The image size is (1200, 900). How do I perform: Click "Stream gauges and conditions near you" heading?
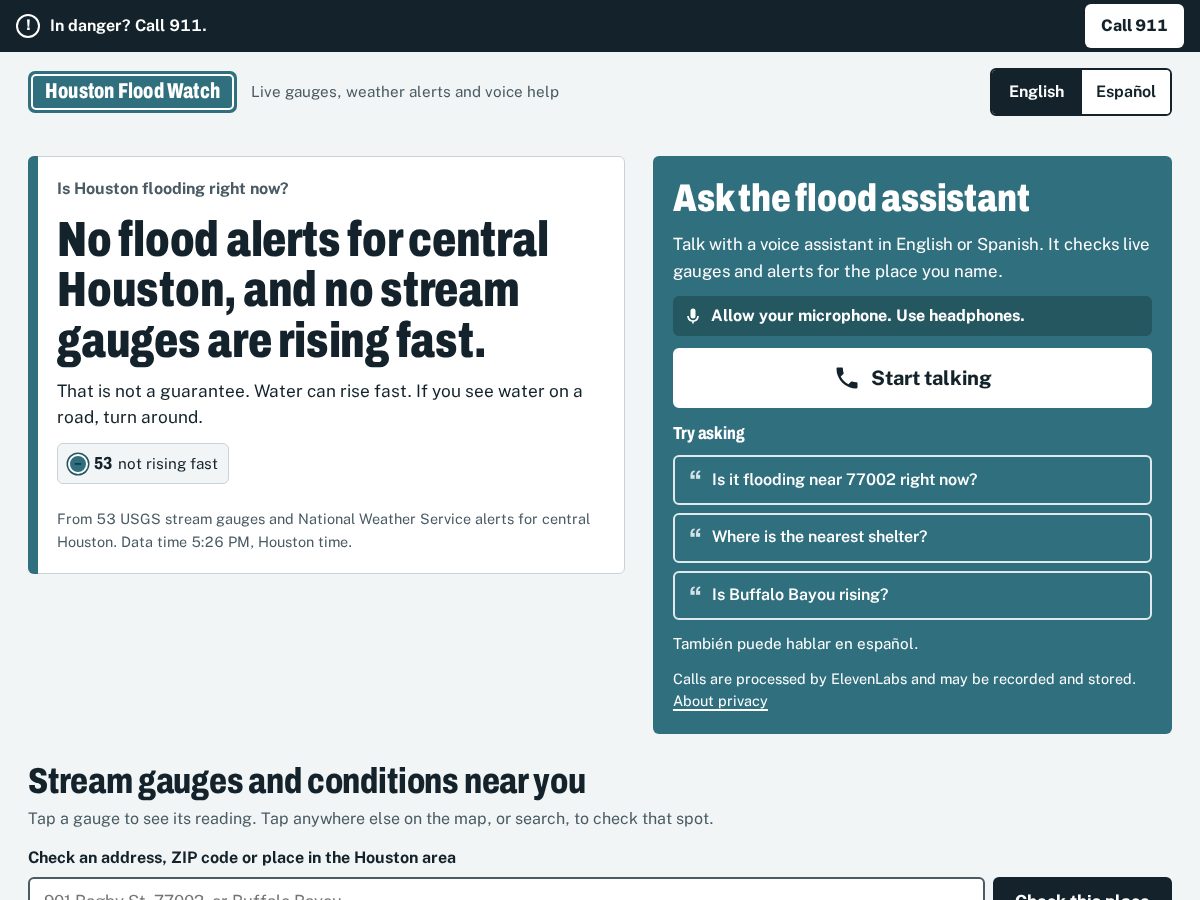pyautogui.click(x=307, y=781)
